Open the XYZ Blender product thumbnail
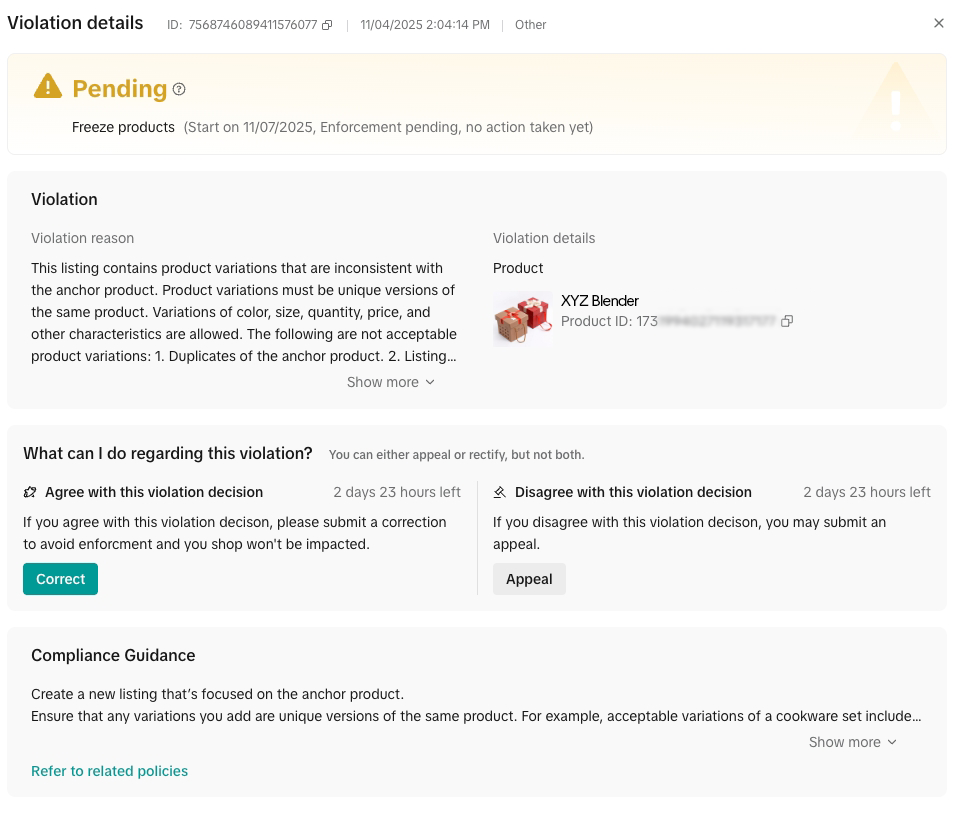 click(523, 319)
